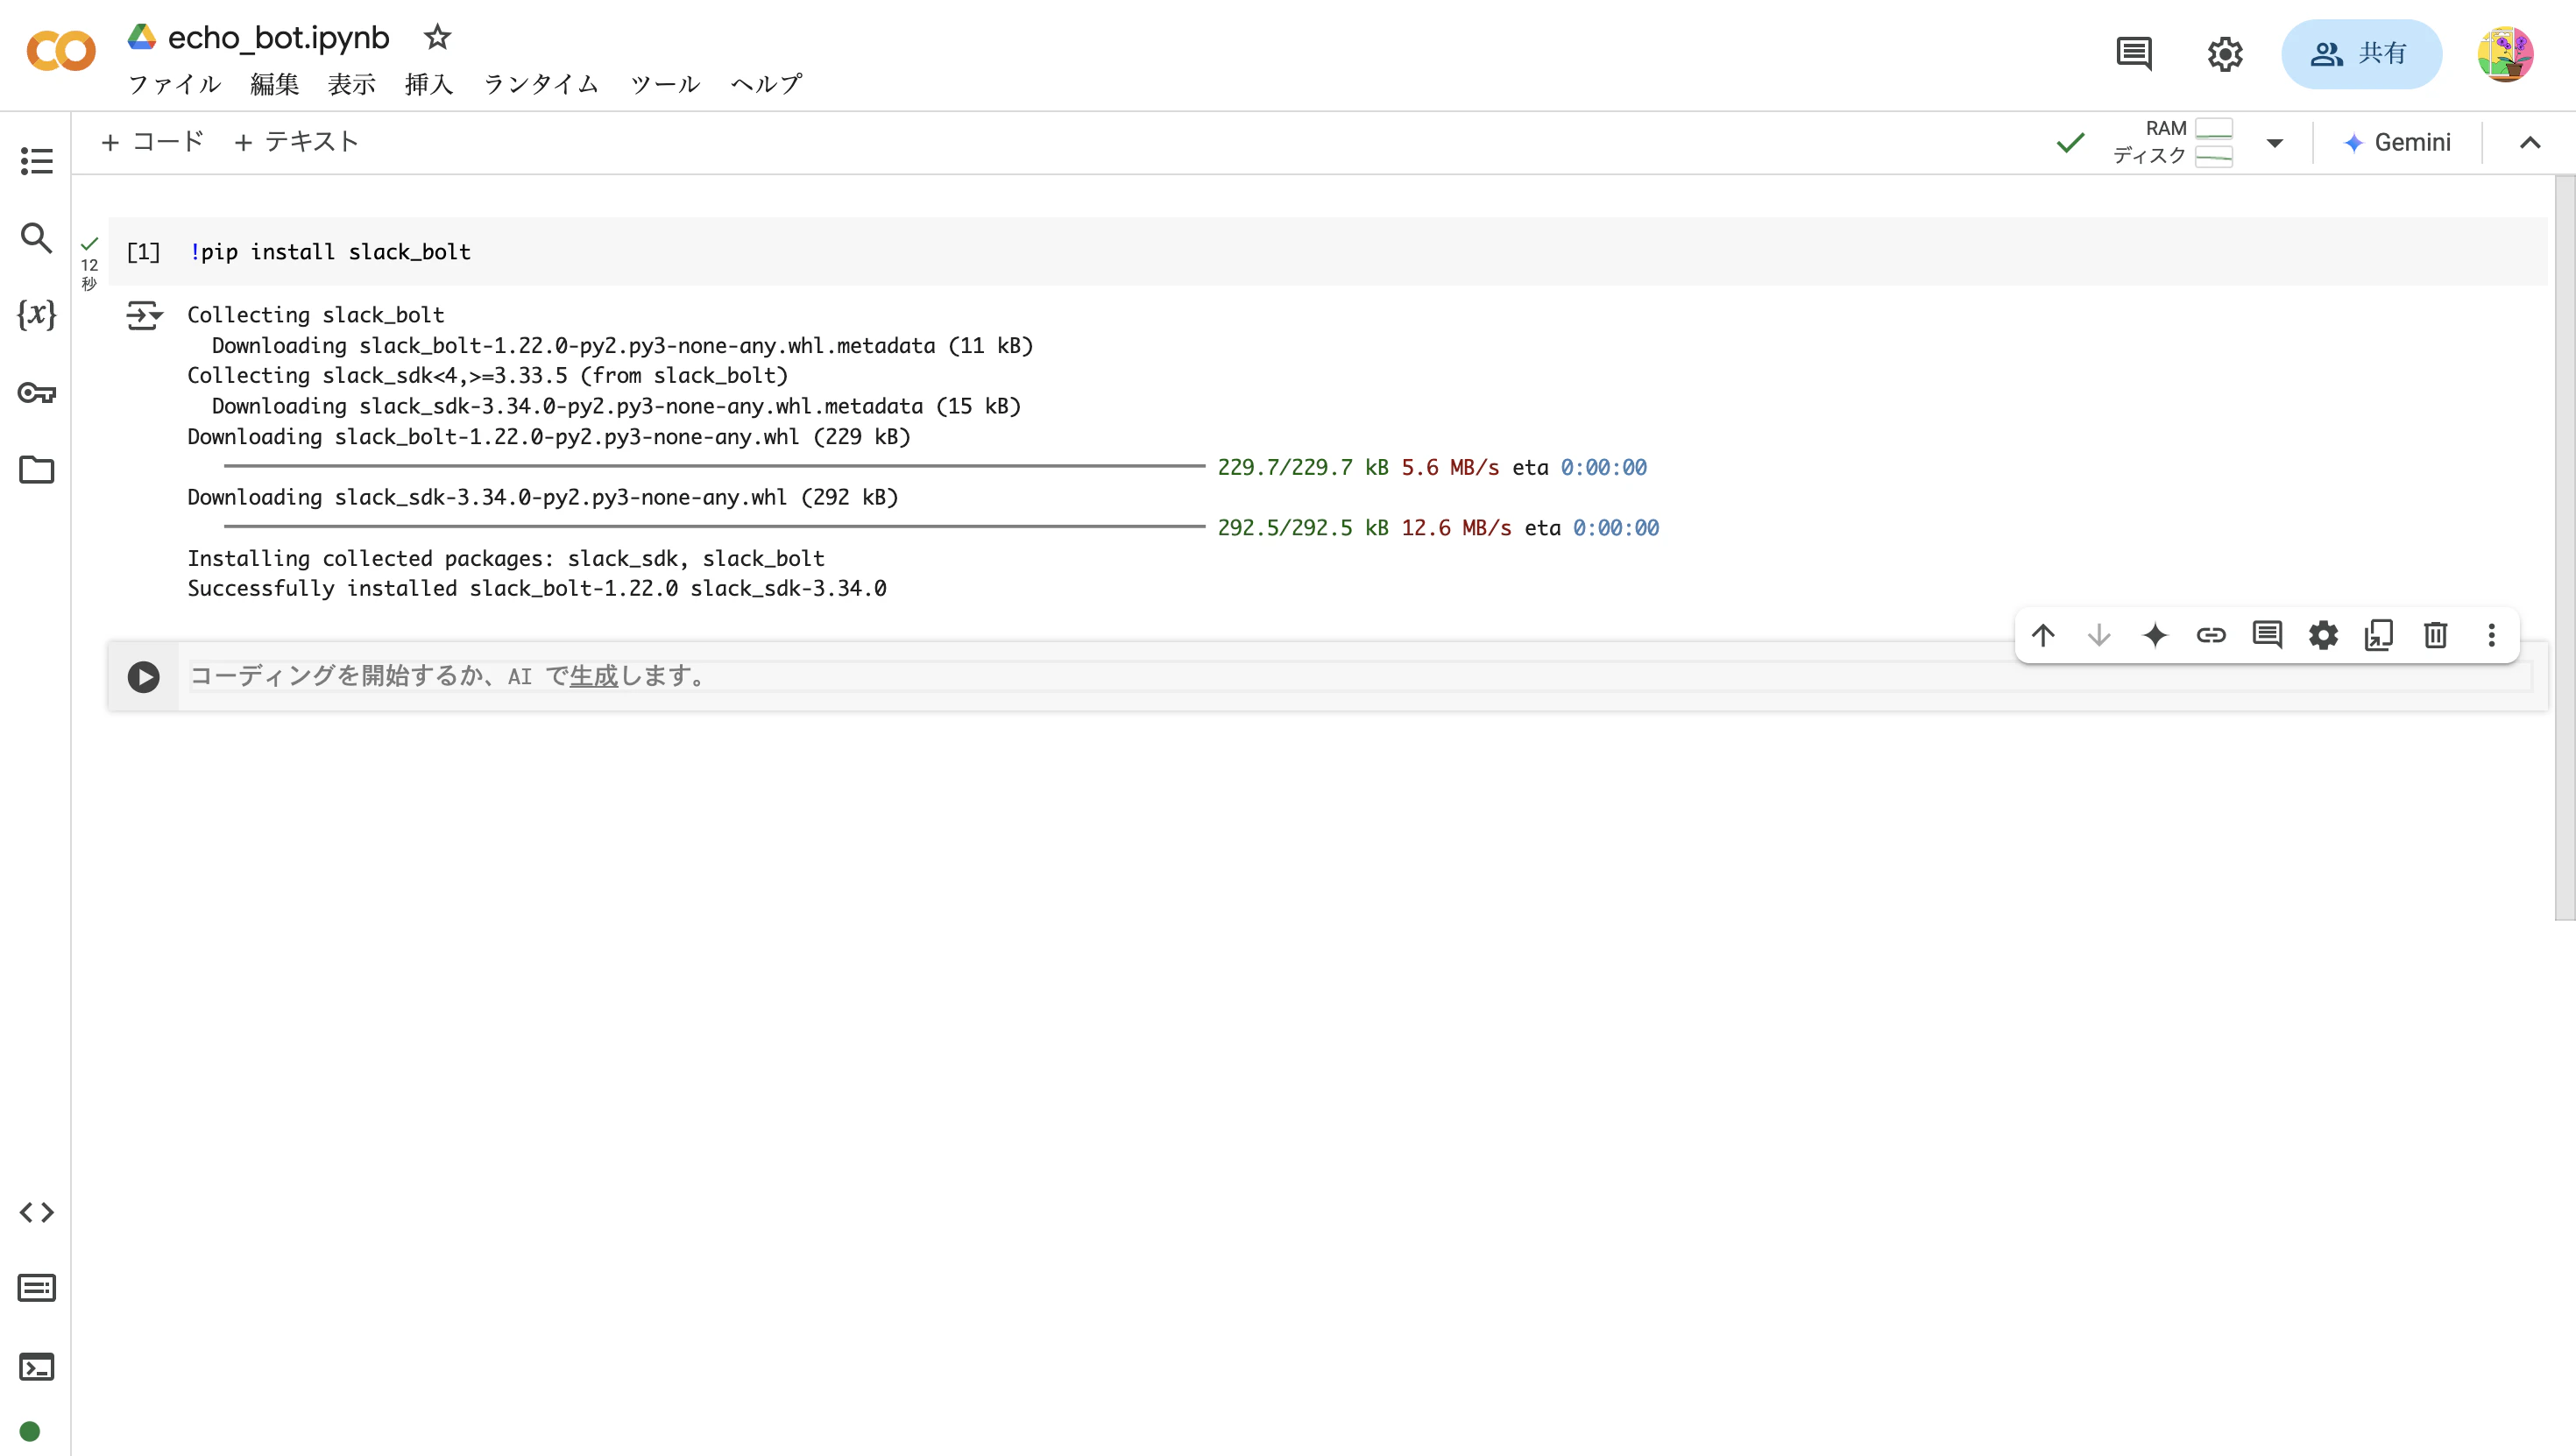Click the cell 1 execution count [1]
The width and height of the screenshot is (2576, 1456).
pos(143,252)
